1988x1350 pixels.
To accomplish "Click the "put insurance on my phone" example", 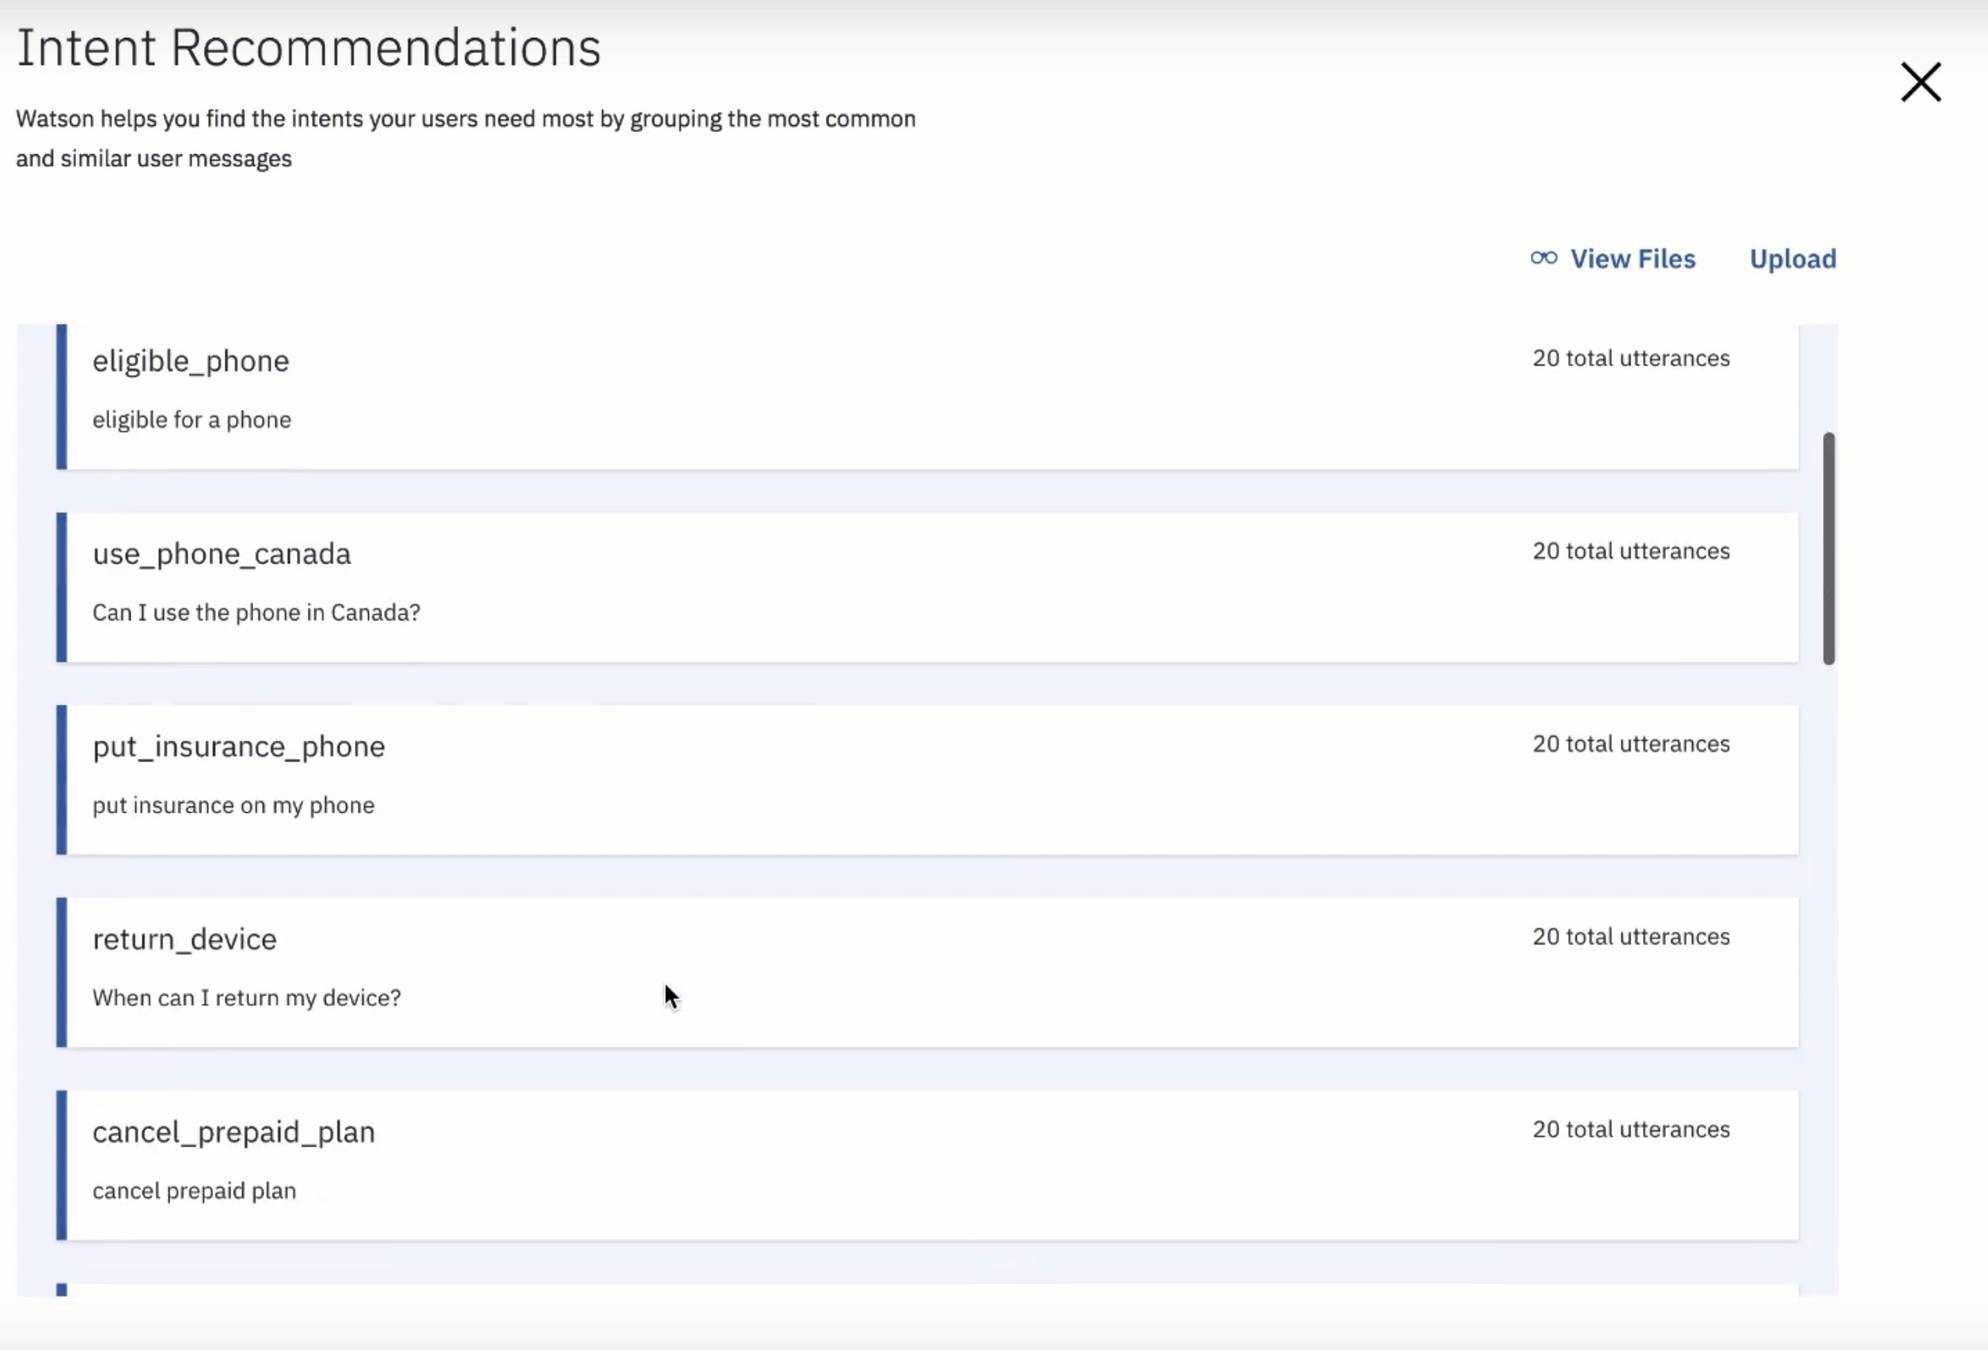I will 233,805.
